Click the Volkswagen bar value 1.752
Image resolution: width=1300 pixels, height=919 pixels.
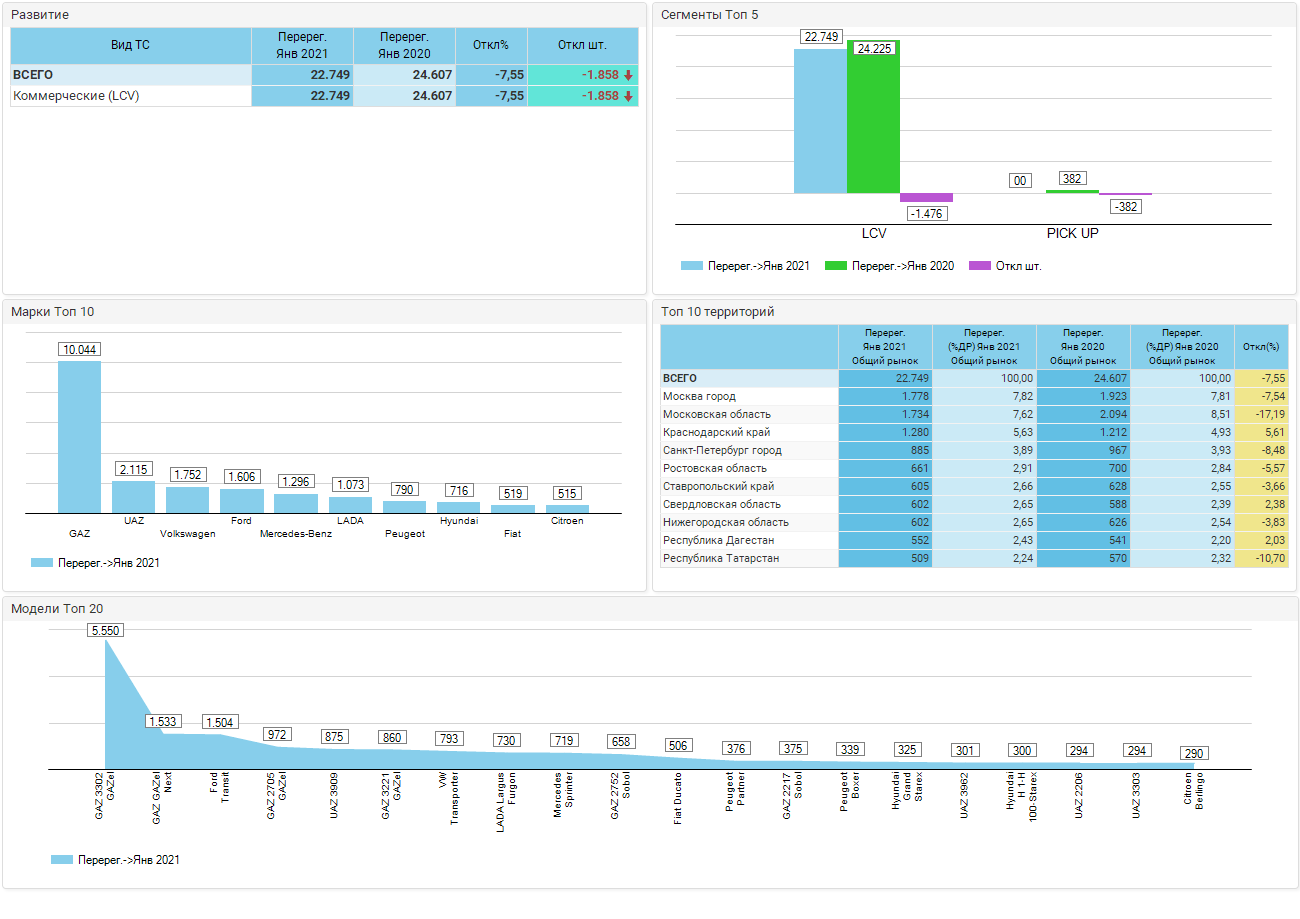point(187,476)
